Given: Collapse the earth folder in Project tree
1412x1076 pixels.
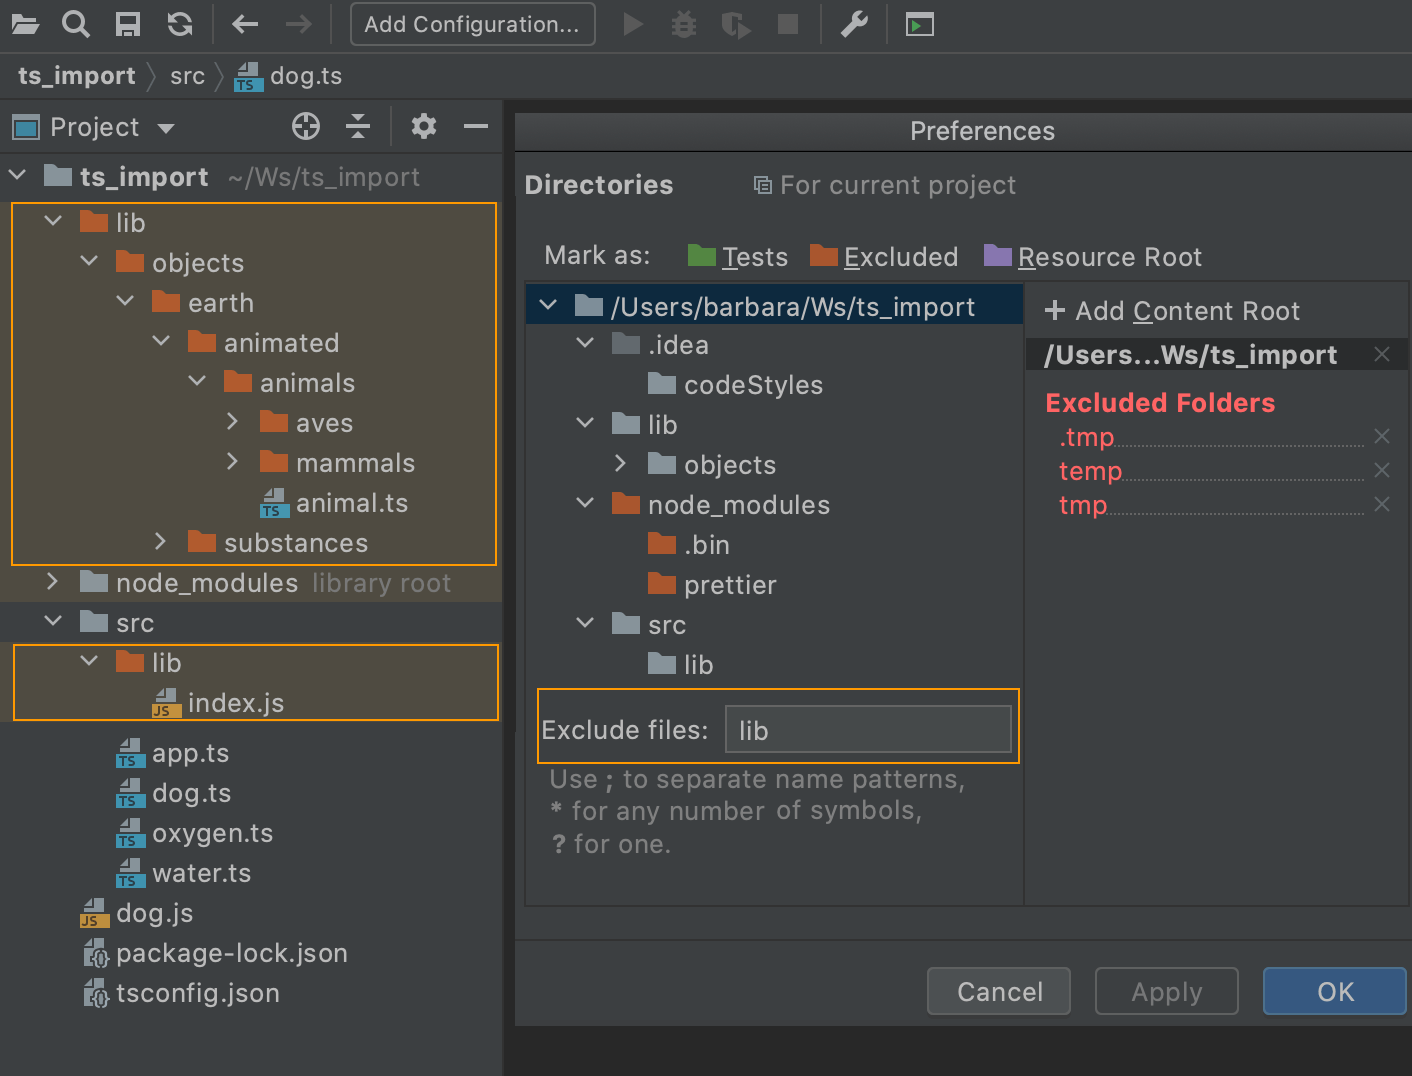Looking at the screenshot, I should click(x=126, y=301).
